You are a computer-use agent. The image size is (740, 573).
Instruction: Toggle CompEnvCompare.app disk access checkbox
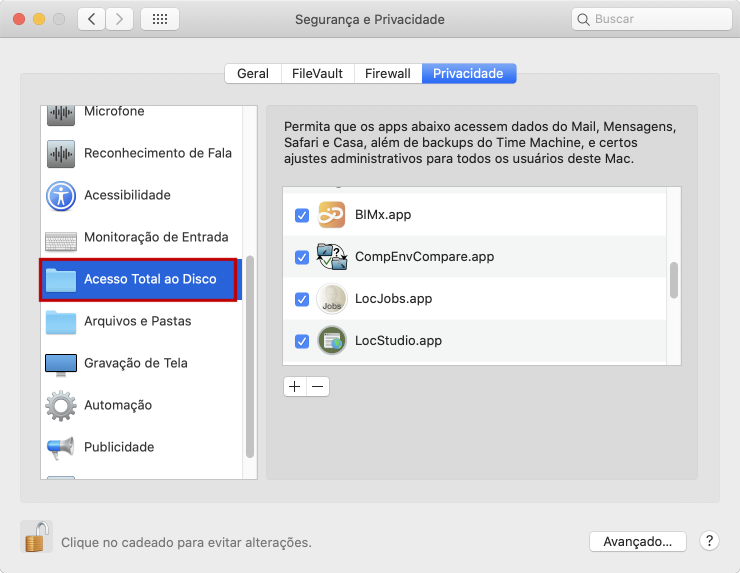coord(302,257)
